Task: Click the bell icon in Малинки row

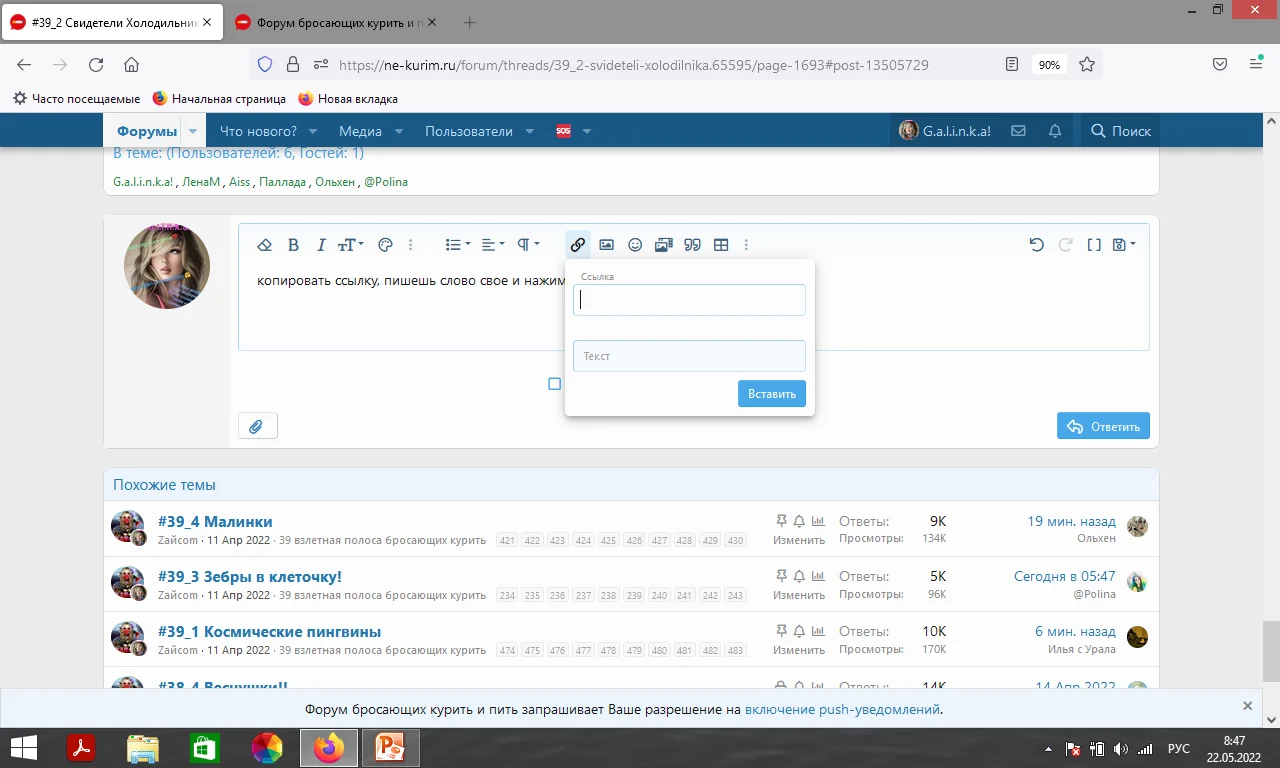Action: coord(800,521)
